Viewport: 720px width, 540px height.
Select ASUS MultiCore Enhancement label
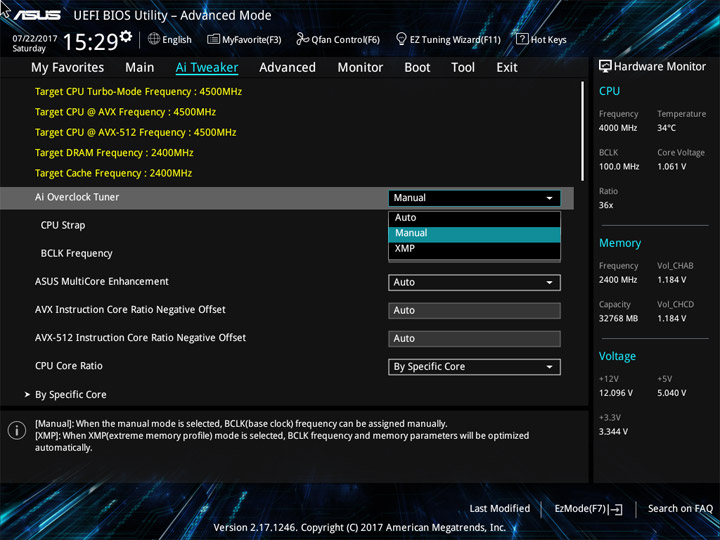[101, 281]
